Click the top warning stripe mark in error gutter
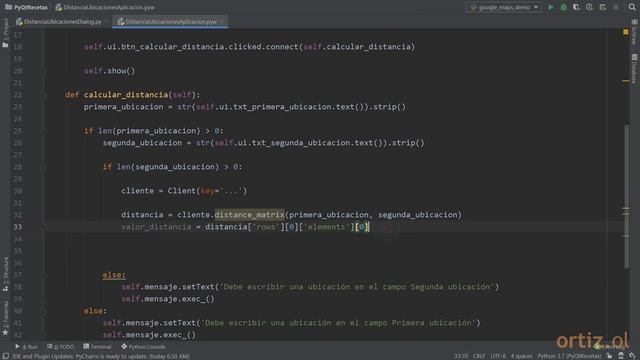The image size is (640, 360). pos(626,81)
